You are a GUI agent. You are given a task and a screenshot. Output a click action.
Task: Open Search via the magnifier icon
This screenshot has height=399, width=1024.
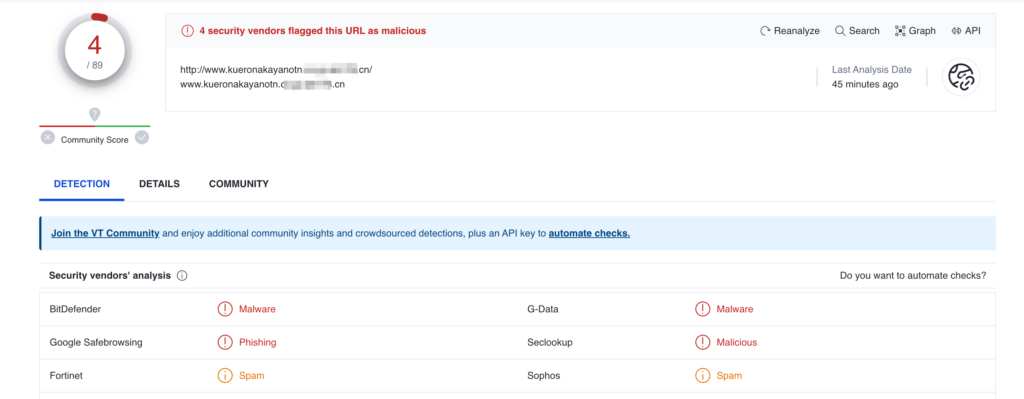click(x=840, y=31)
